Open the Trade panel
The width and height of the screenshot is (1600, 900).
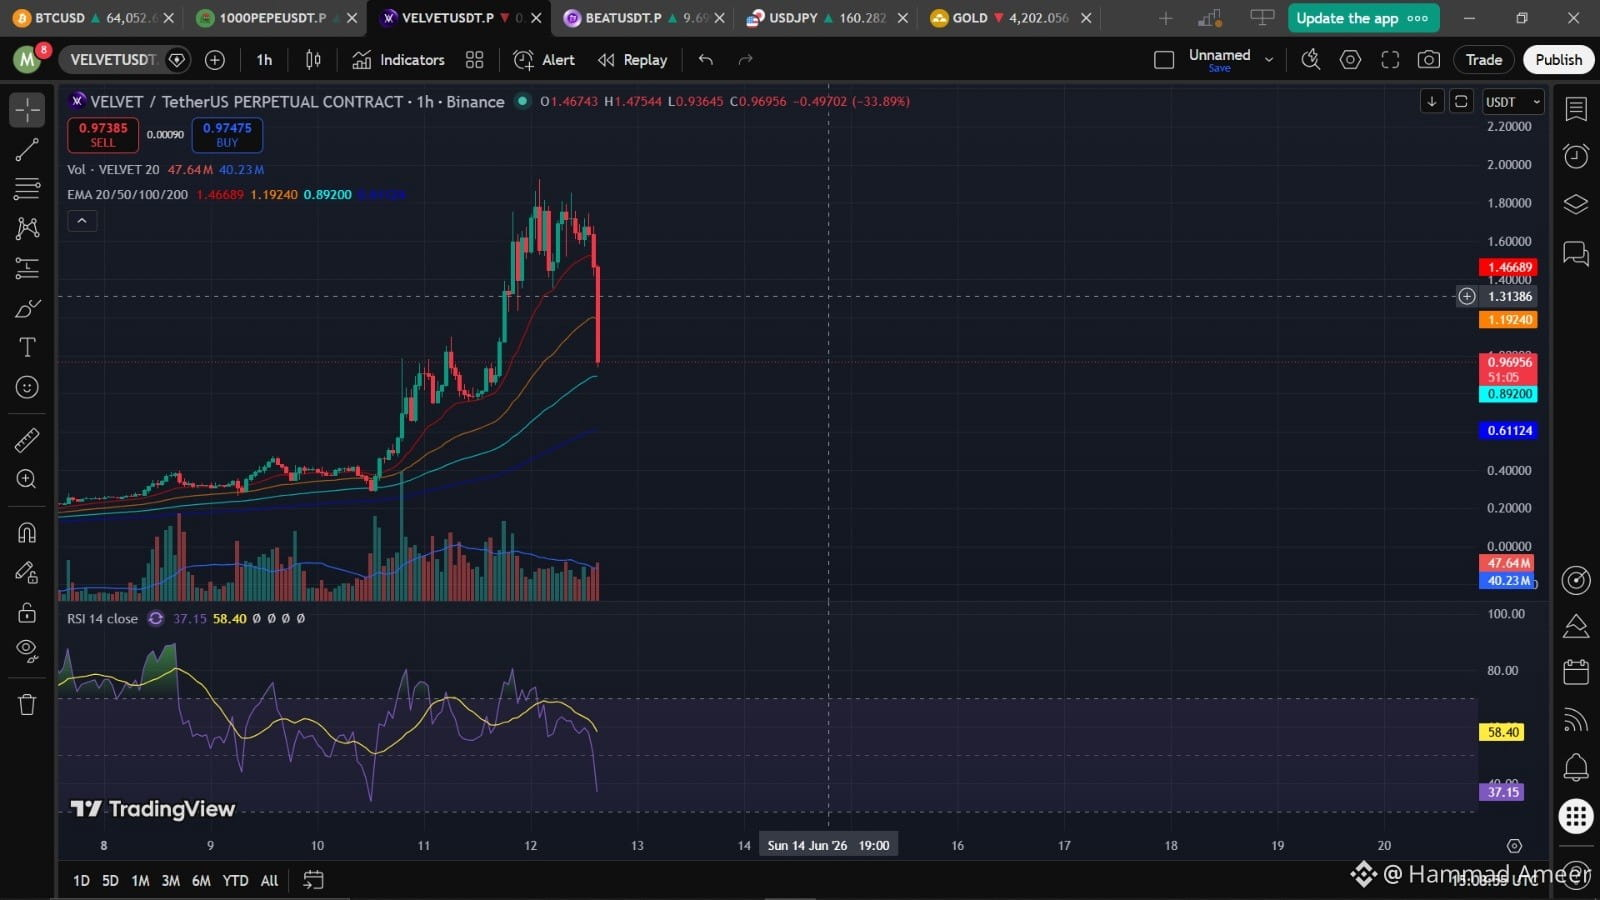click(1484, 60)
